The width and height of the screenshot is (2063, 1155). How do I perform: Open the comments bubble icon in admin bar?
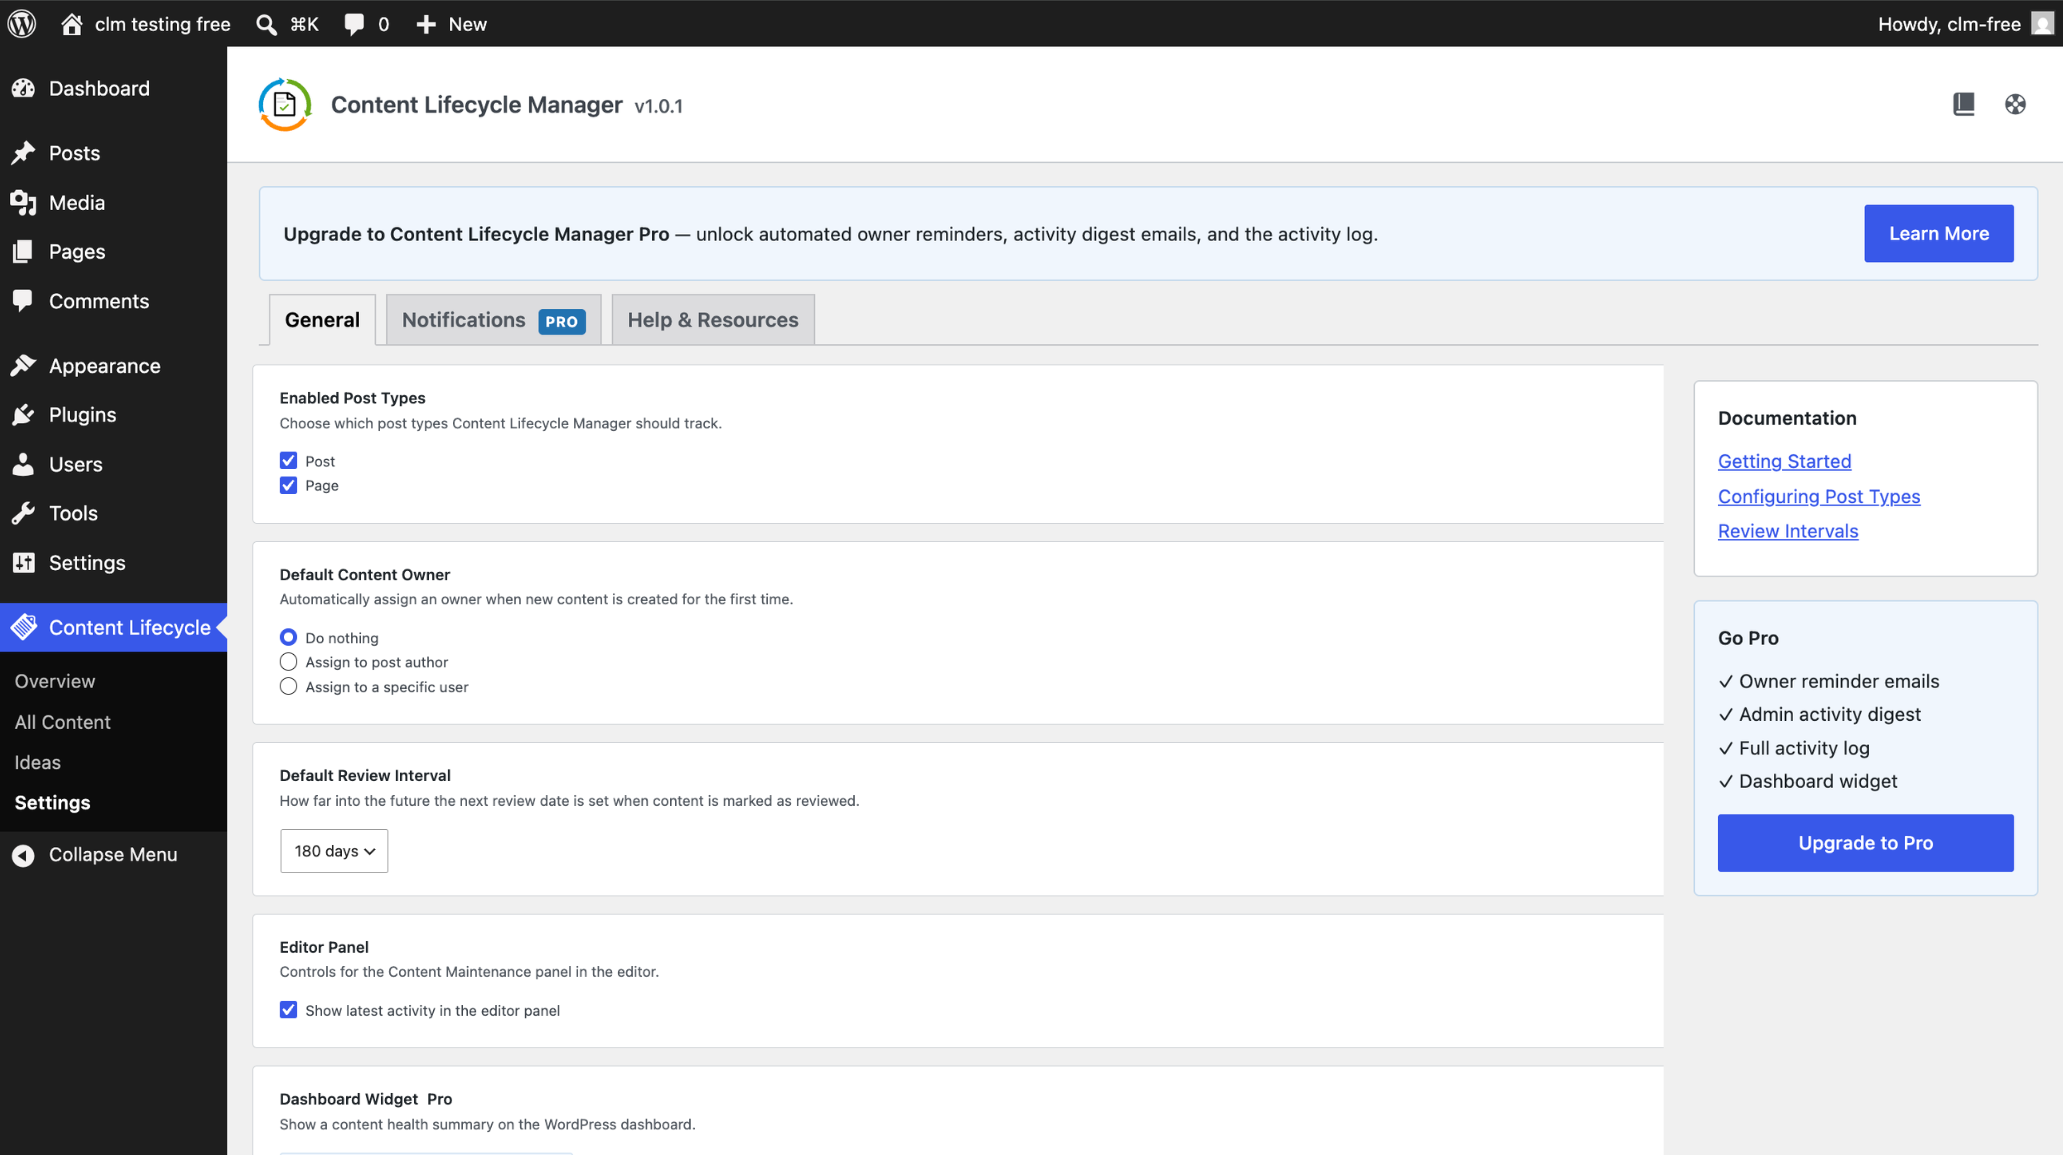click(354, 24)
